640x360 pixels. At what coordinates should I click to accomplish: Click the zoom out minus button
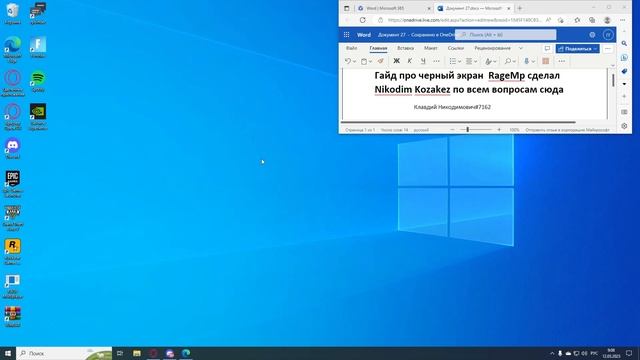click(452, 130)
